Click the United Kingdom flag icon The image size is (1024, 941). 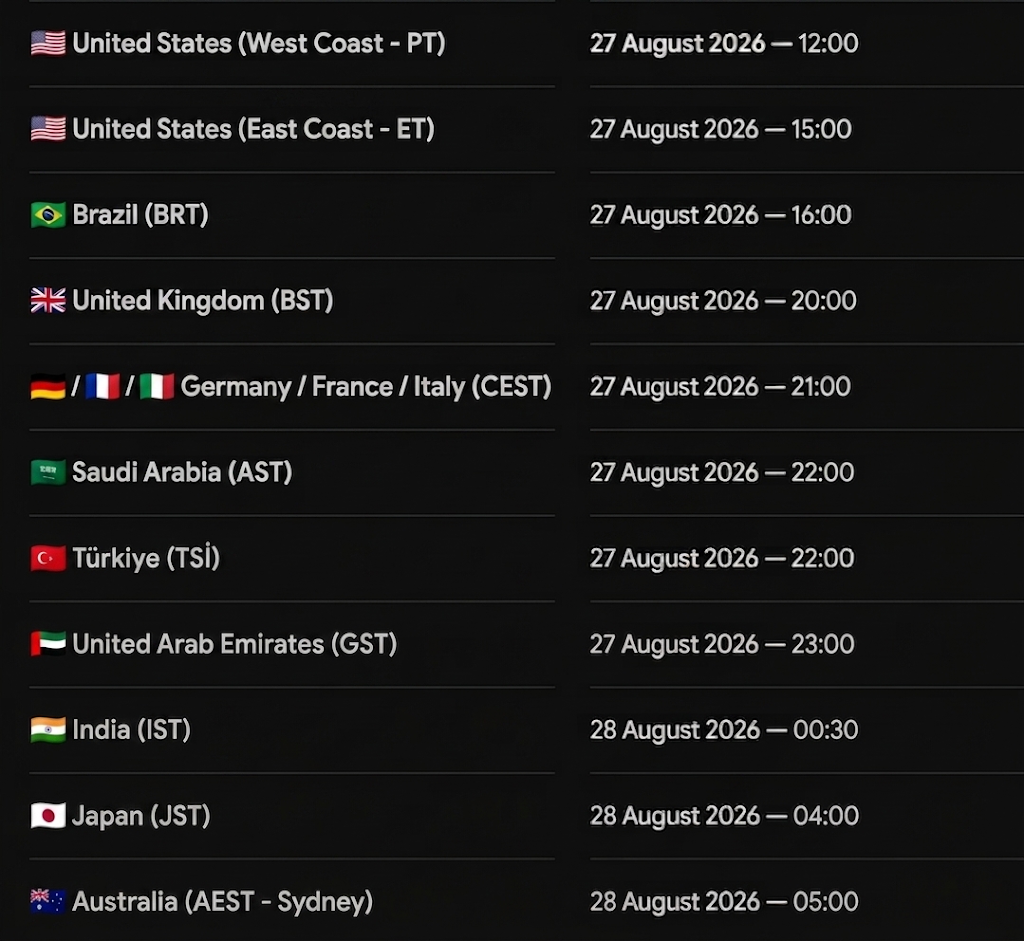click(48, 301)
